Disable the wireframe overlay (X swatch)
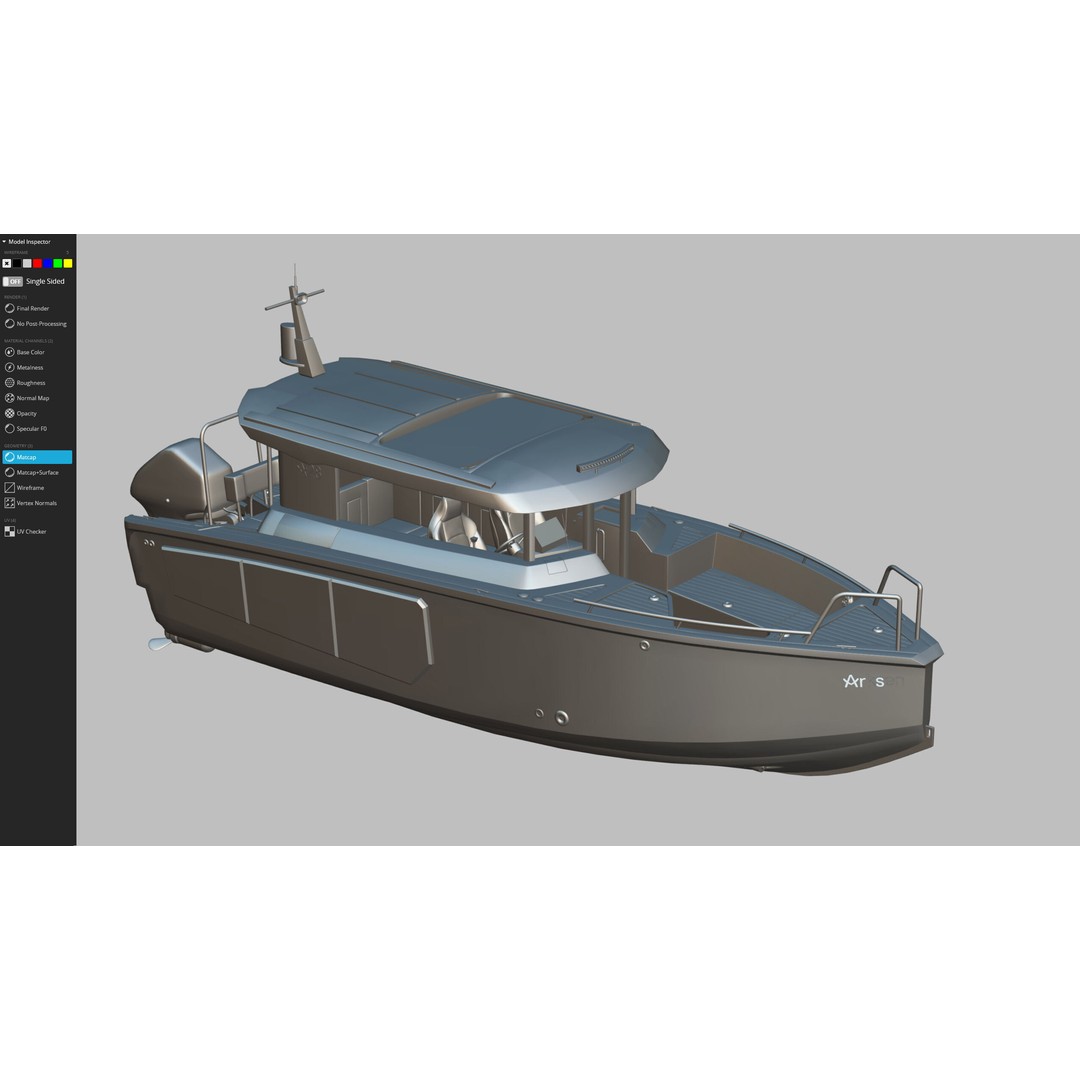 [x=7, y=263]
